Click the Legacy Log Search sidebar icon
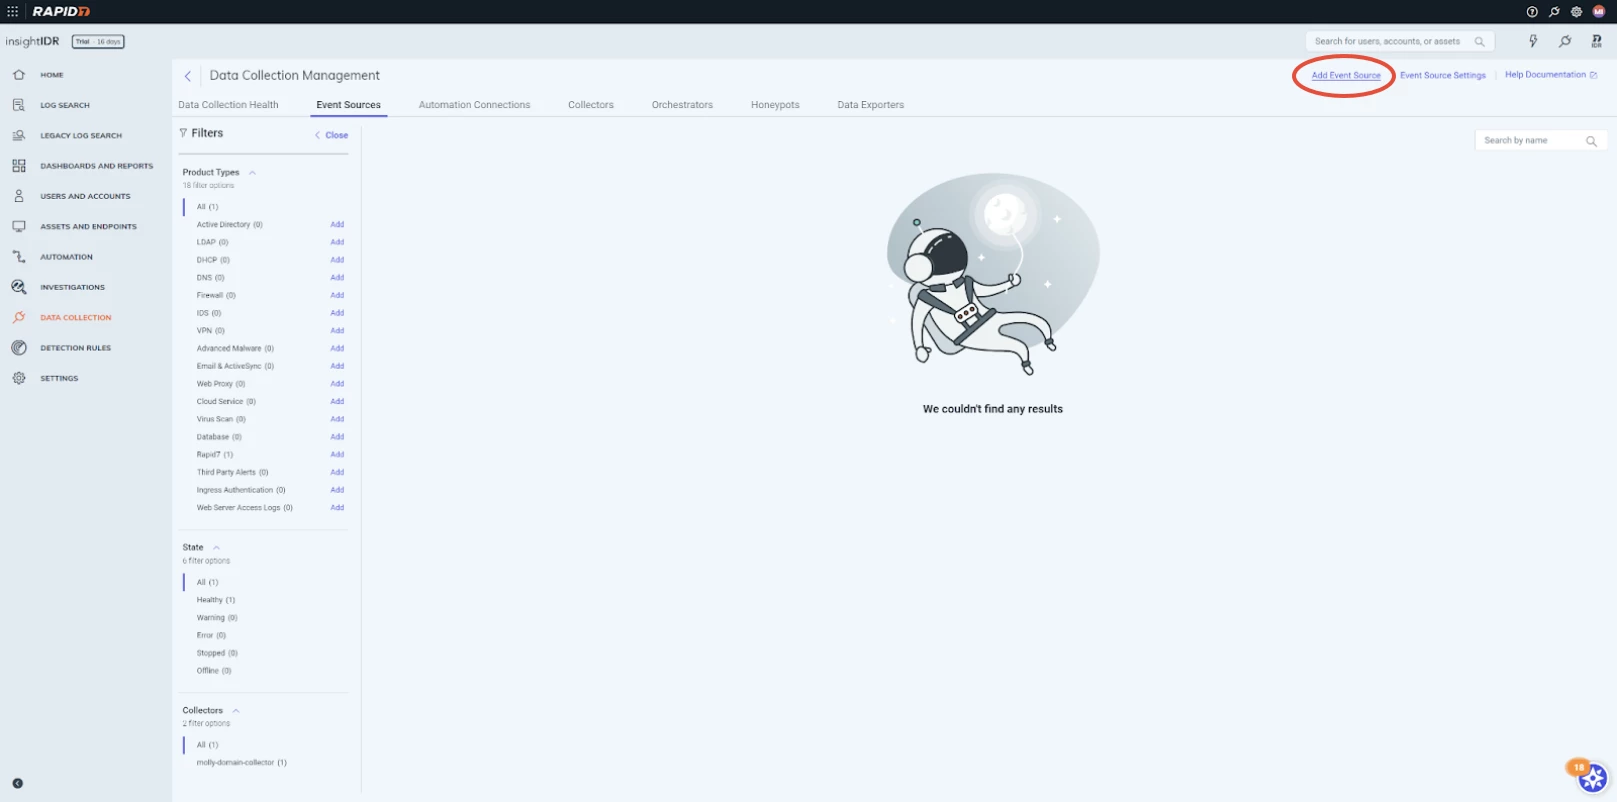 click(x=18, y=135)
